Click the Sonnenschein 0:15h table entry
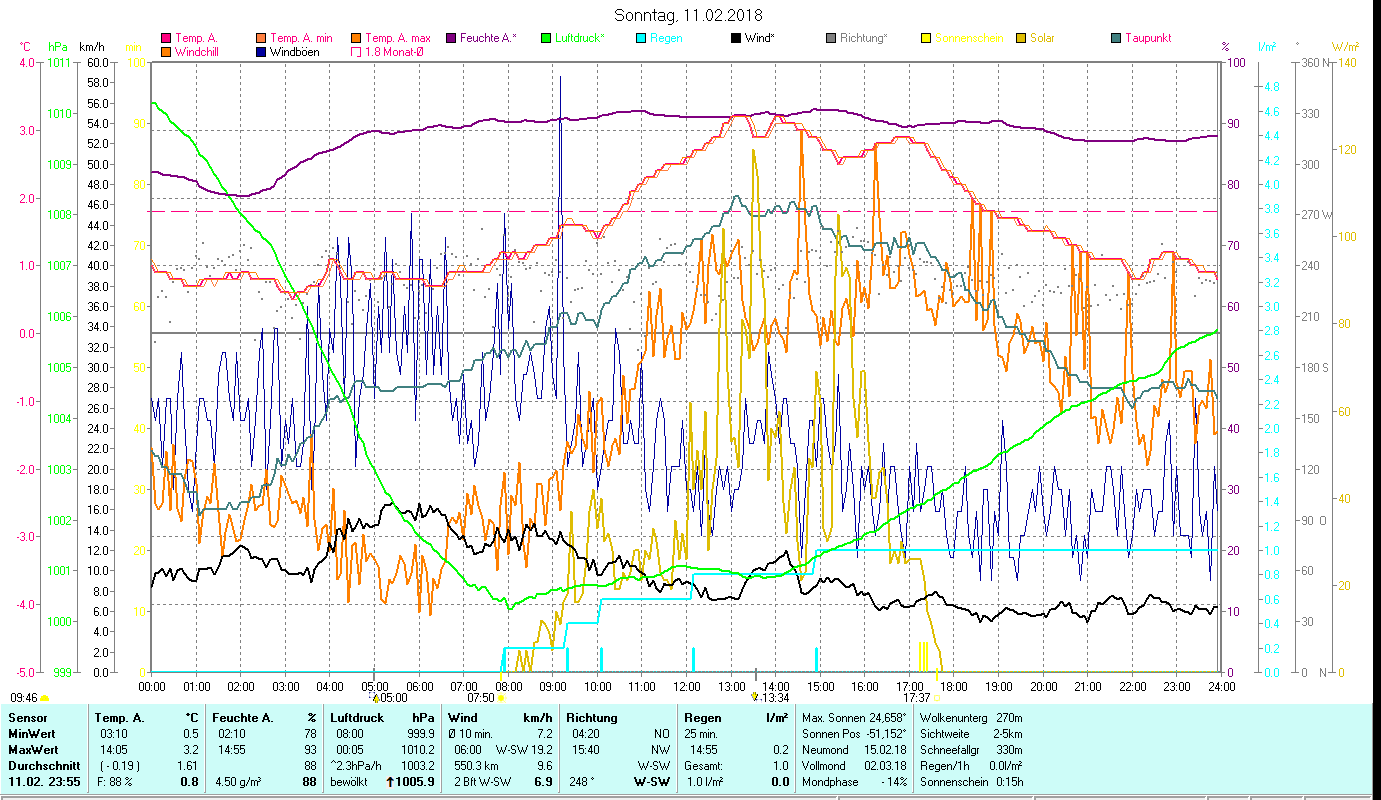This screenshot has width=1381, height=800. click(971, 782)
